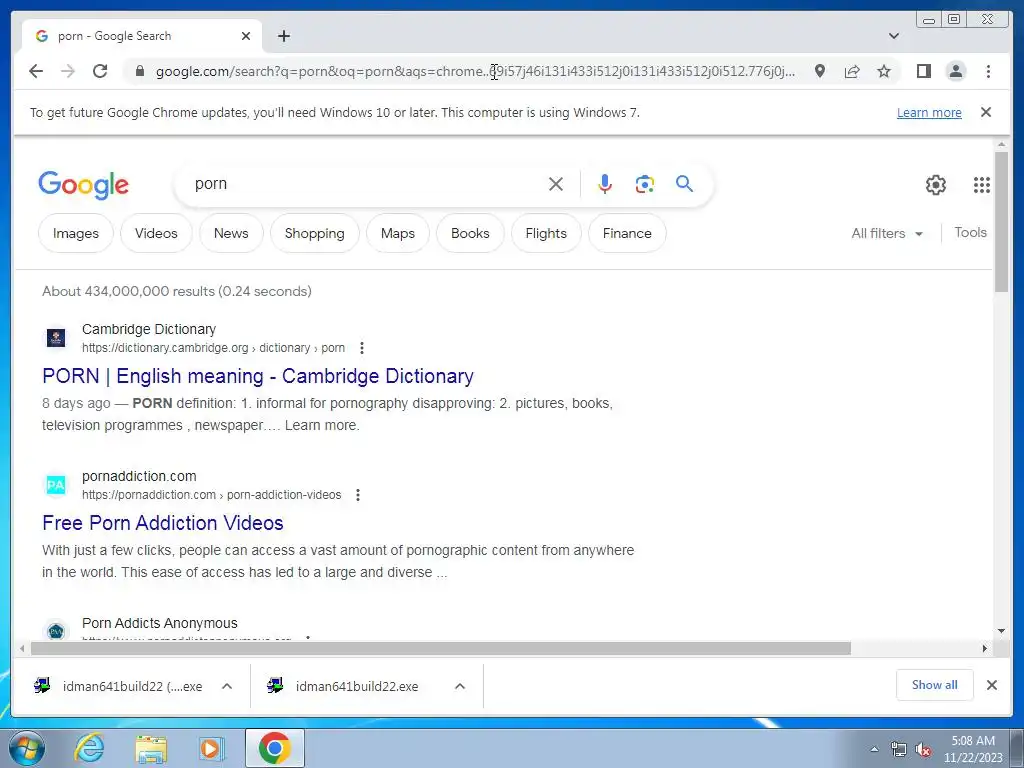Image resolution: width=1024 pixels, height=768 pixels.
Task: Select the Chrome taskbar button
Action: (274, 748)
